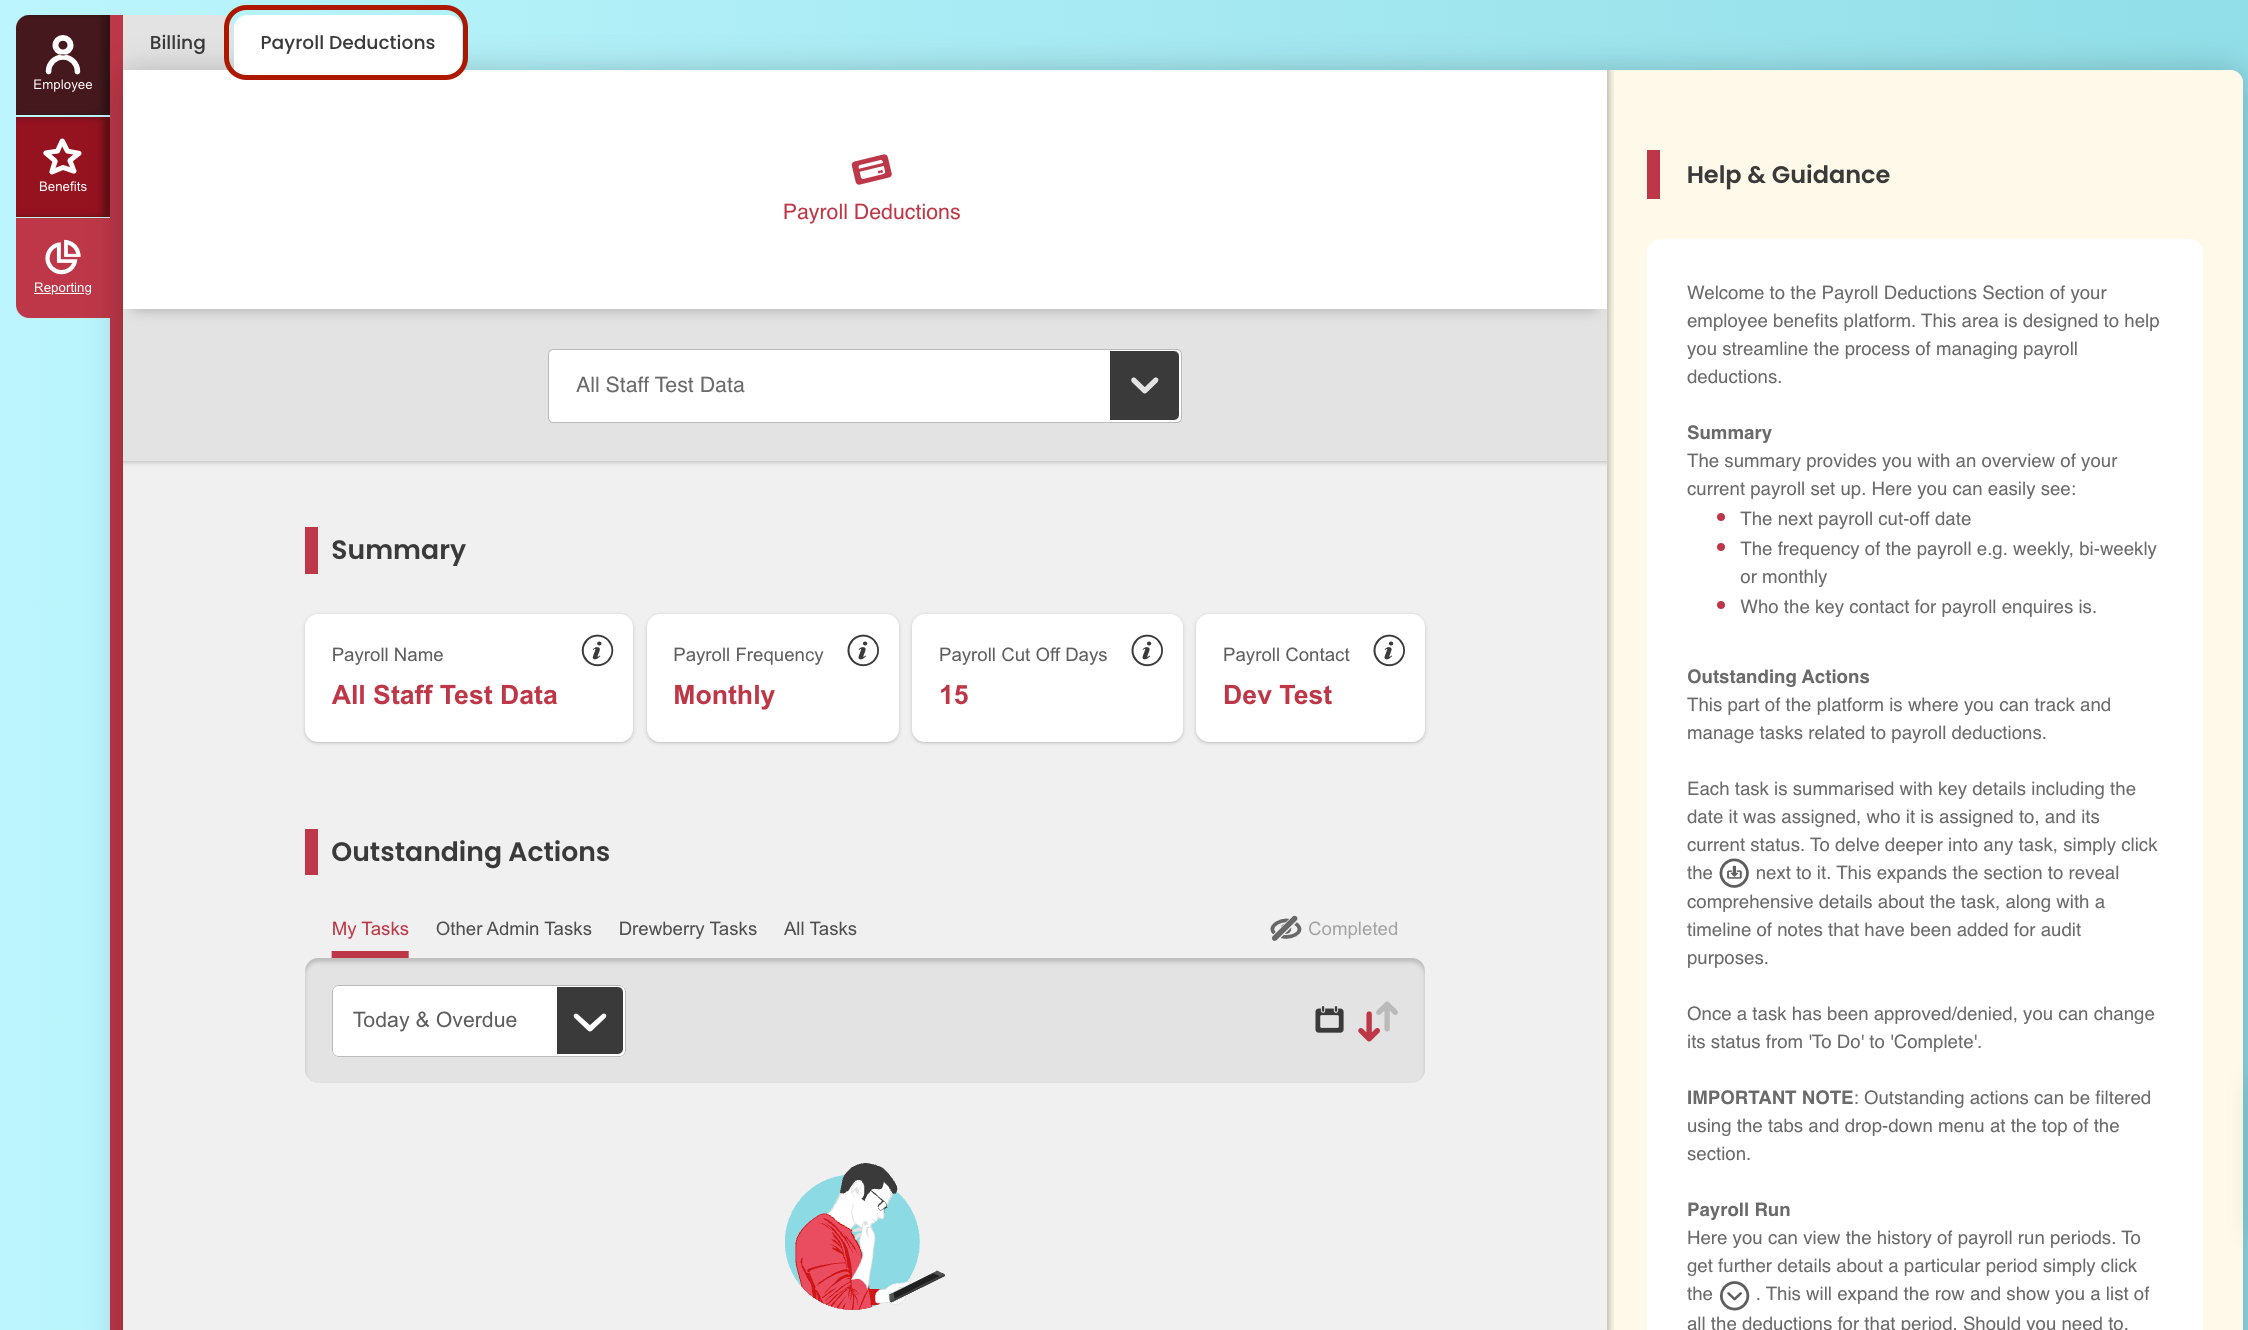
Task: Click the Payroll Deductions card icon header
Action: point(871,169)
